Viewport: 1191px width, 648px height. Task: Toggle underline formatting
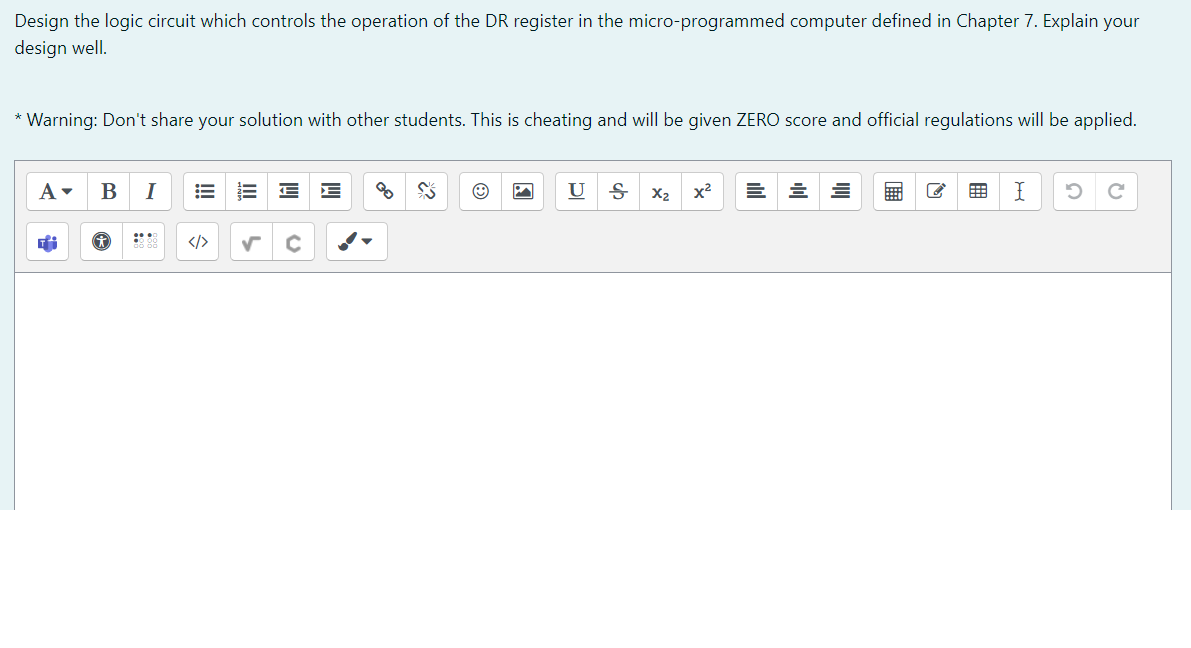tap(577, 191)
